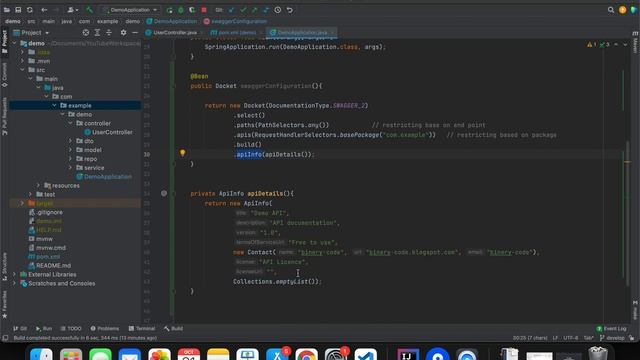The height and width of the screenshot is (360, 640).
Task: Expand the model package
Action: (x=70, y=150)
